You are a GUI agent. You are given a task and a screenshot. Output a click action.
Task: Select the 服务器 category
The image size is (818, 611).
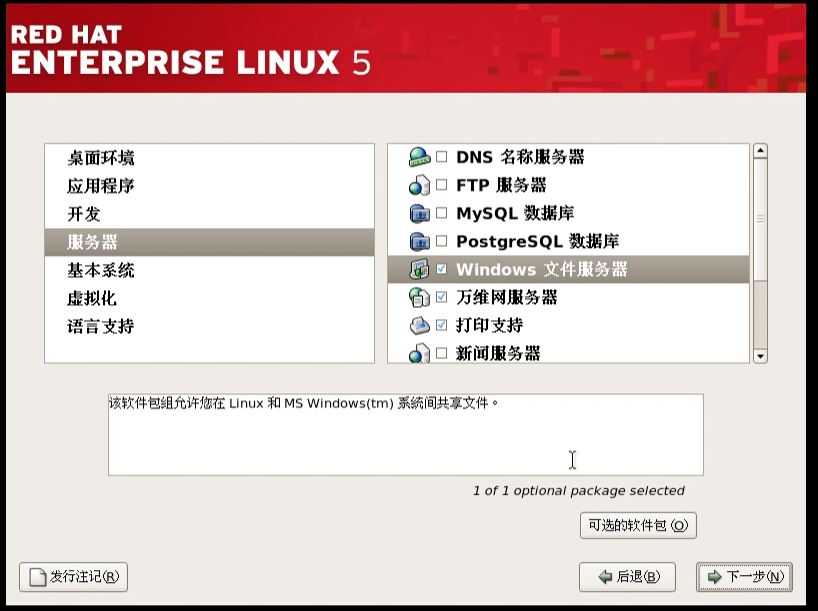(x=210, y=242)
